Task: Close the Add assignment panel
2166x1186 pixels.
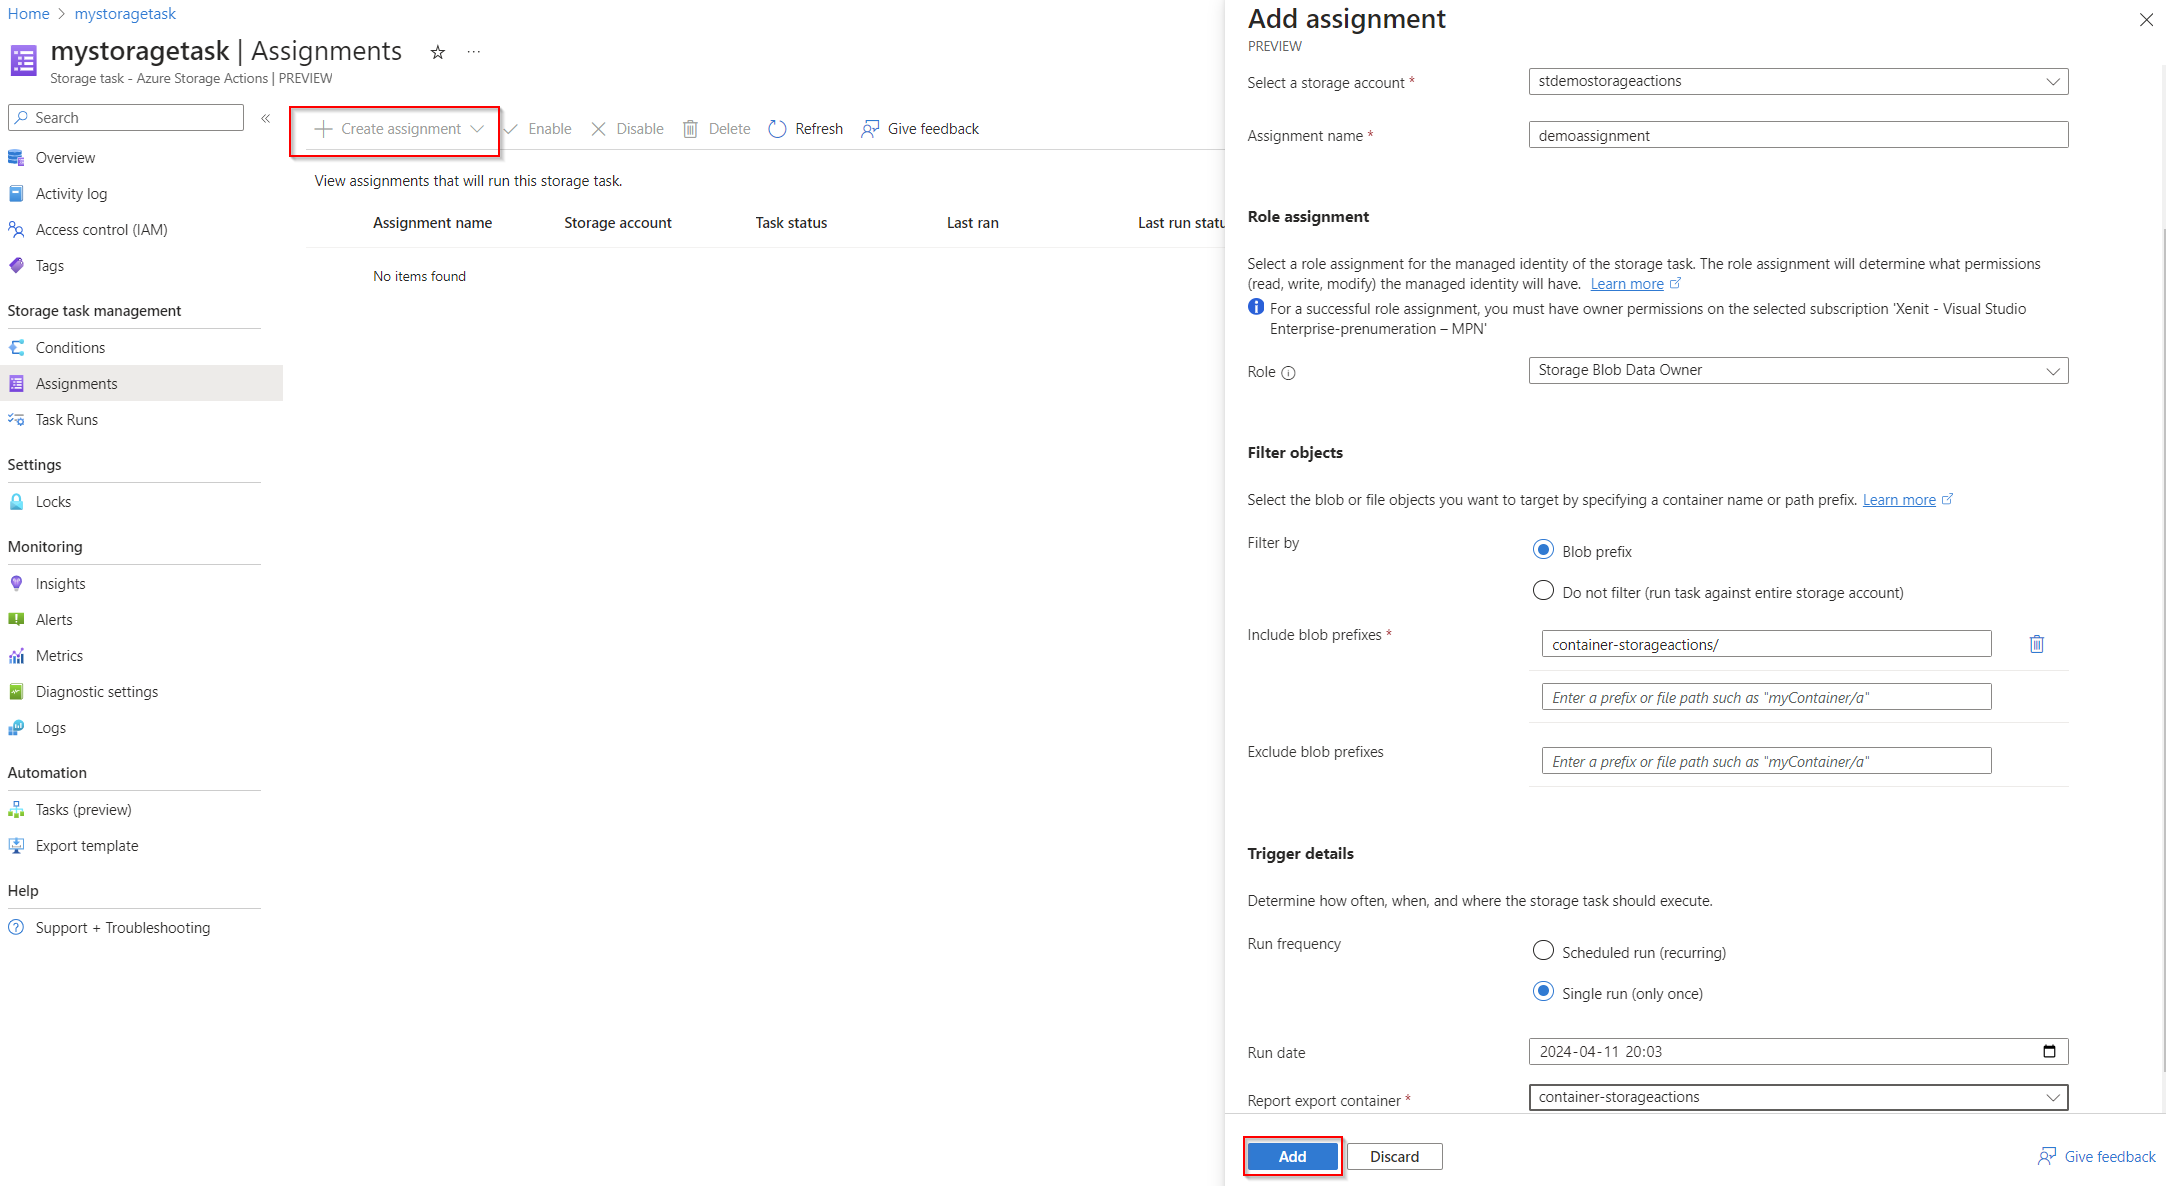Action: click(x=2146, y=20)
